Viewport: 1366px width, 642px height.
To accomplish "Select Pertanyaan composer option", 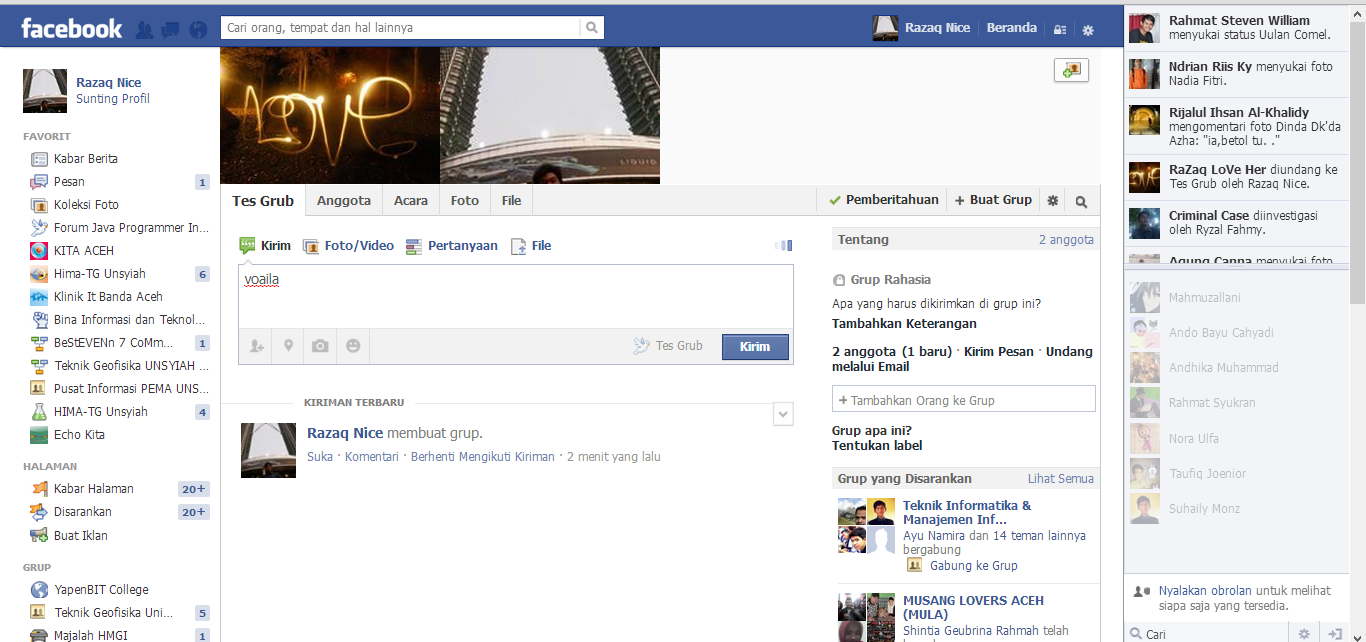I will click(452, 246).
